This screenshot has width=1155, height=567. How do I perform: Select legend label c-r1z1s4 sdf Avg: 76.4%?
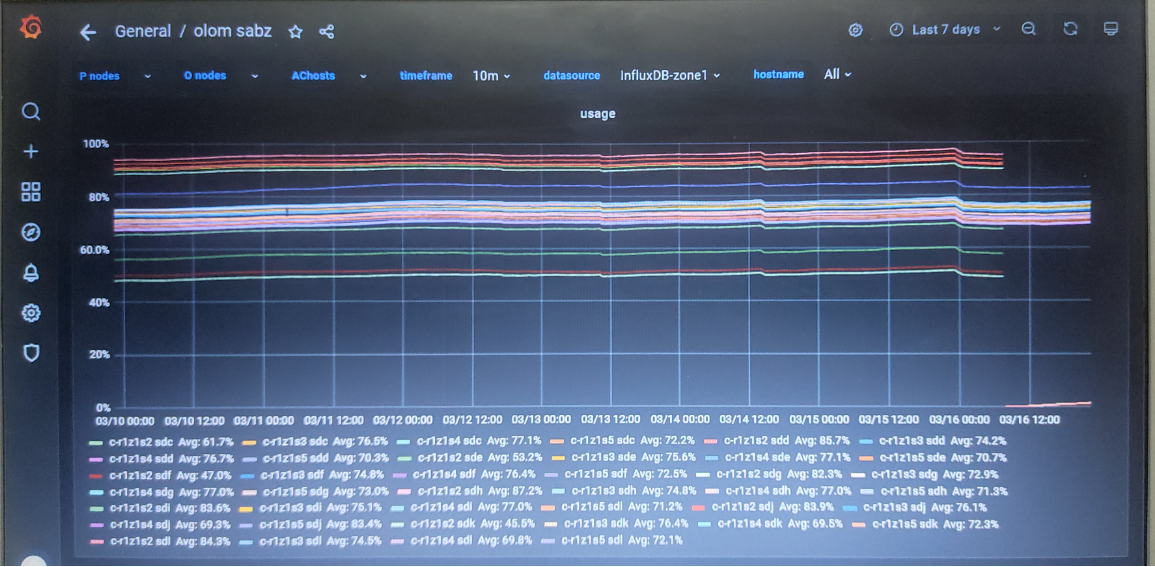pyautogui.click(x=473, y=475)
